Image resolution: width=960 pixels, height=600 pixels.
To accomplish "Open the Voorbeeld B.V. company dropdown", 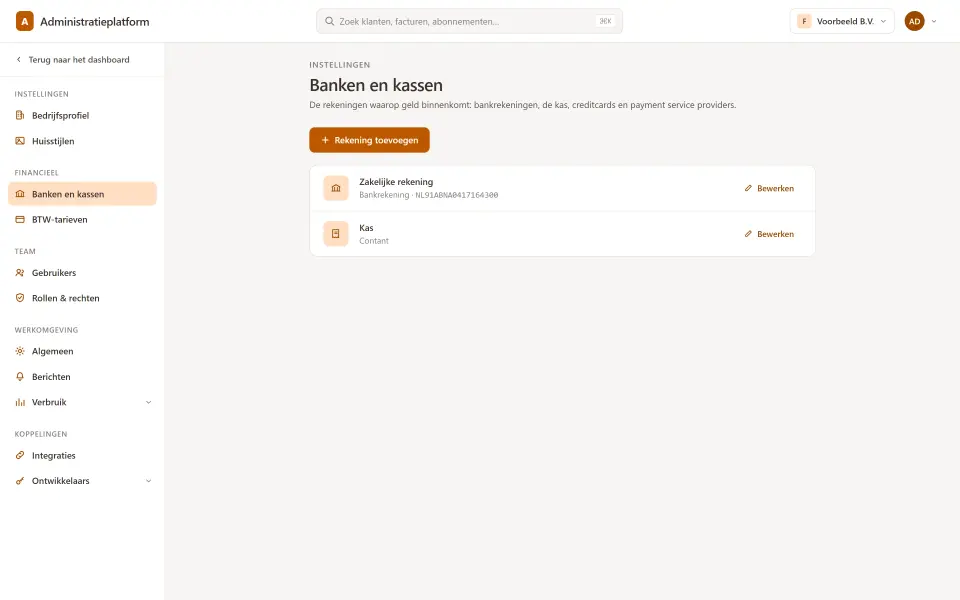I will coord(842,21).
